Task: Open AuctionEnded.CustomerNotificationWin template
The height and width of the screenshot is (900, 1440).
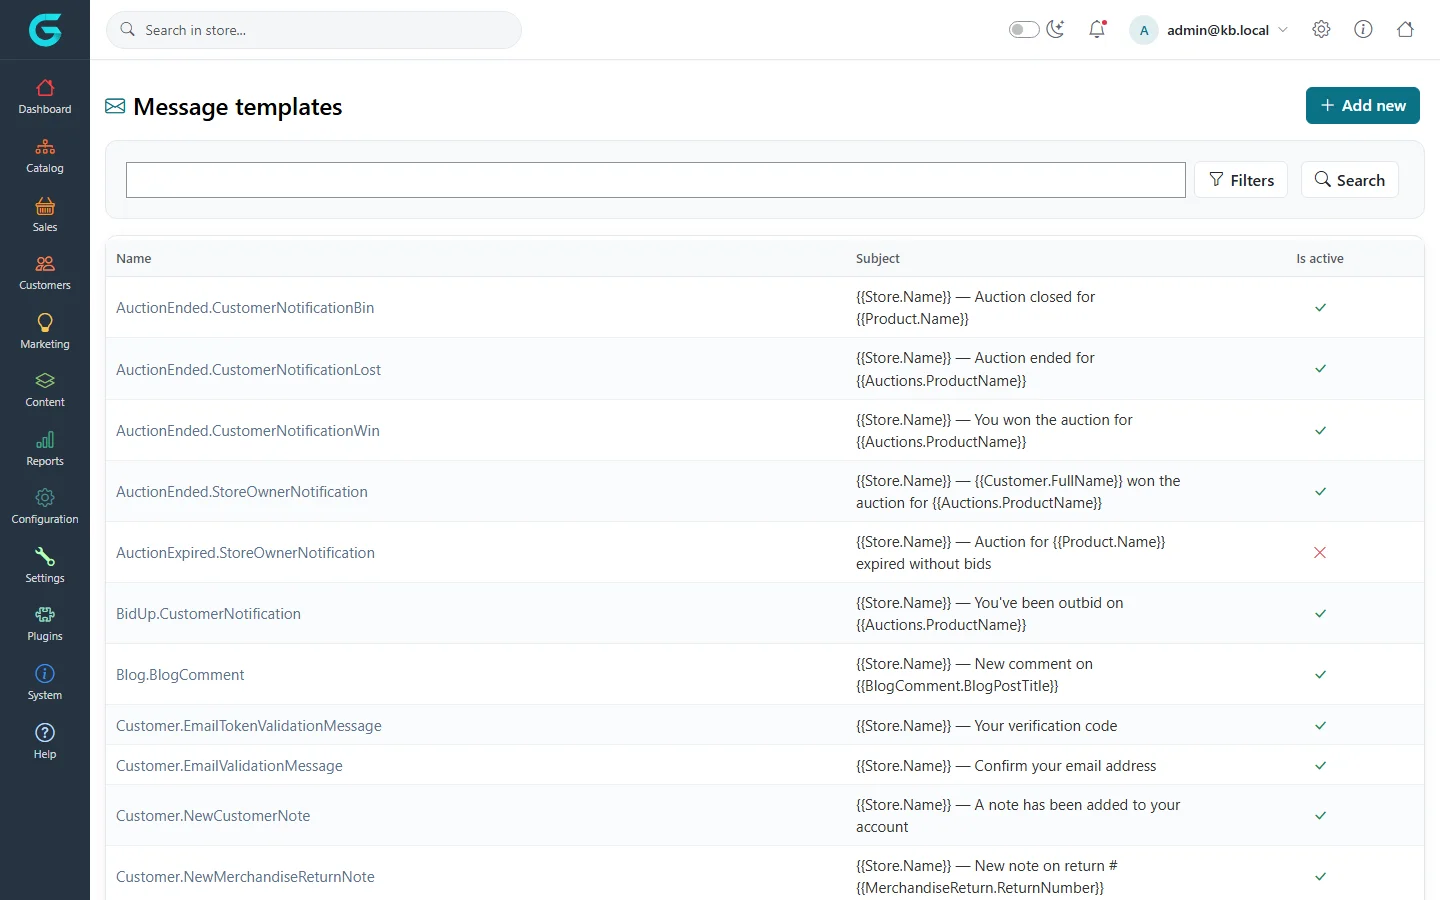Action: (x=248, y=431)
